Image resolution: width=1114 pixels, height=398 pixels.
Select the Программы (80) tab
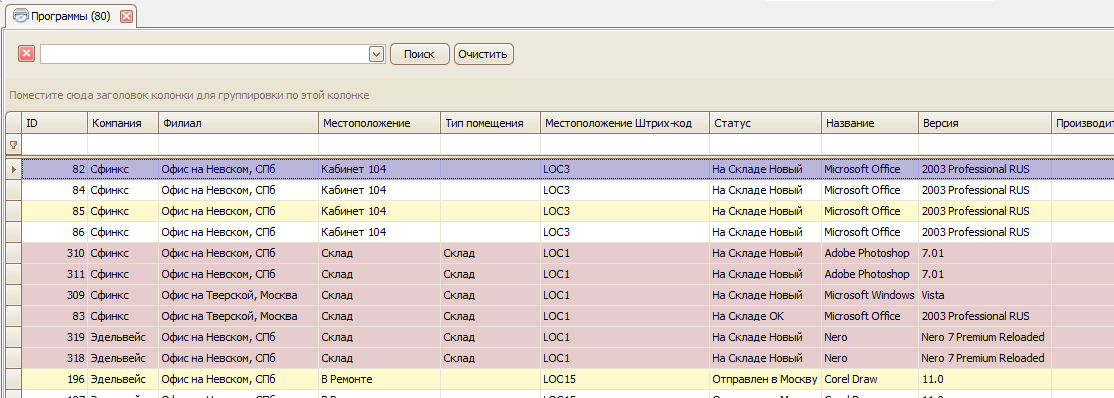pos(70,16)
